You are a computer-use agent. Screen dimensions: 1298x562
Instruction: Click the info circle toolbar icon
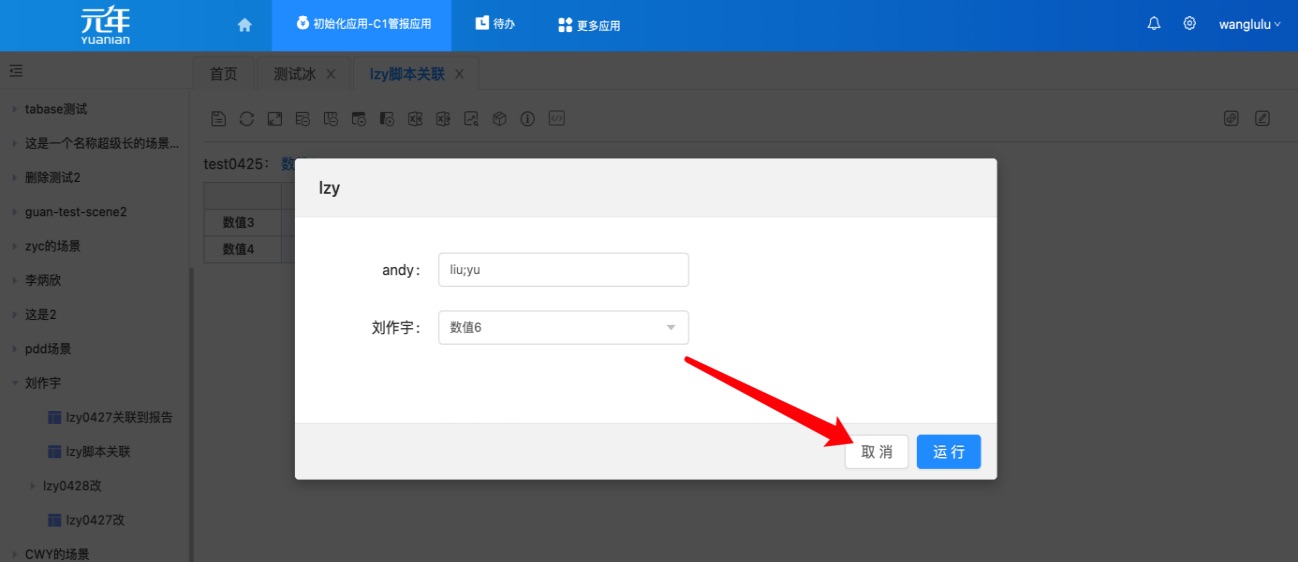528,119
